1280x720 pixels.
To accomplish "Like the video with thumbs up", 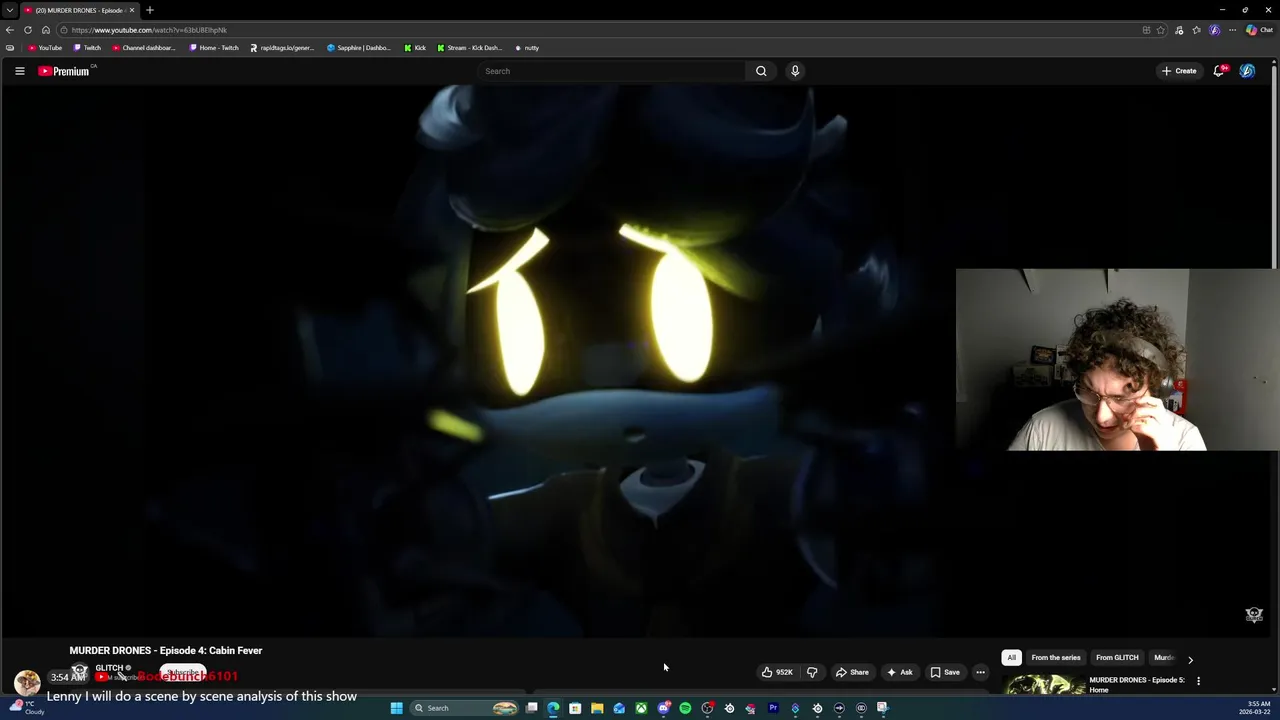I will point(777,672).
